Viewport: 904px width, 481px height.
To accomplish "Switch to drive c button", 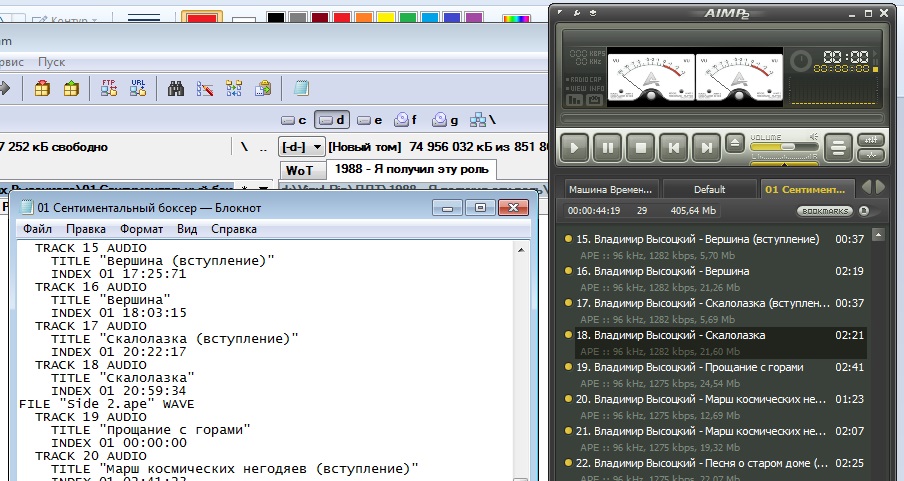I will 293,120.
